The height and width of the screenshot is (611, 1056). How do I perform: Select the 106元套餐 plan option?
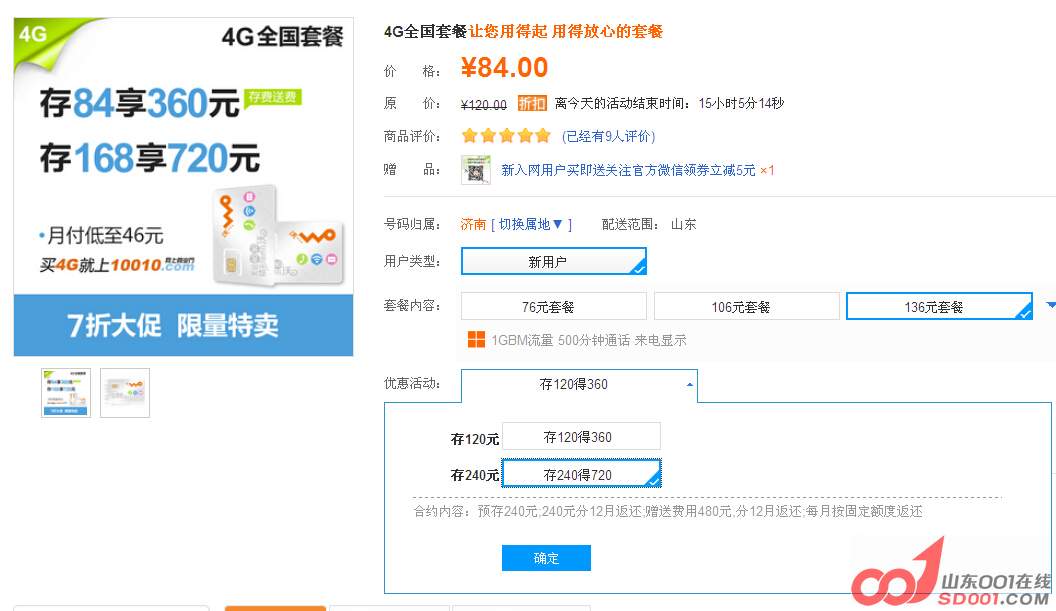746,307
